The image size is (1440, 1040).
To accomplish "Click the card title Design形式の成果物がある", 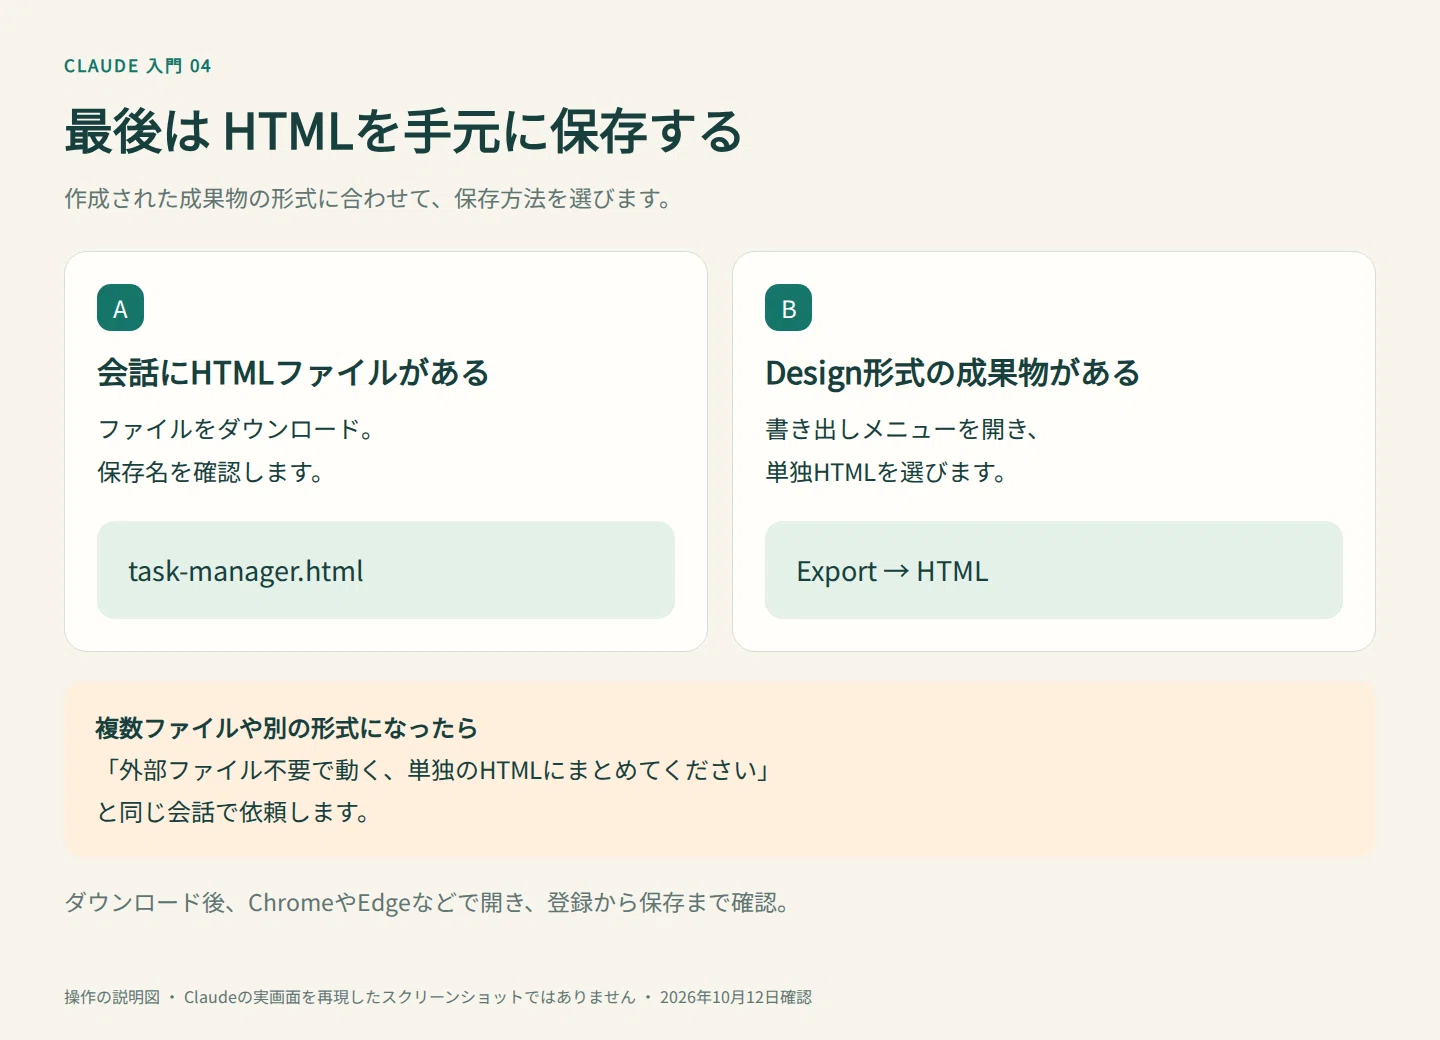I will coord(952,373).
